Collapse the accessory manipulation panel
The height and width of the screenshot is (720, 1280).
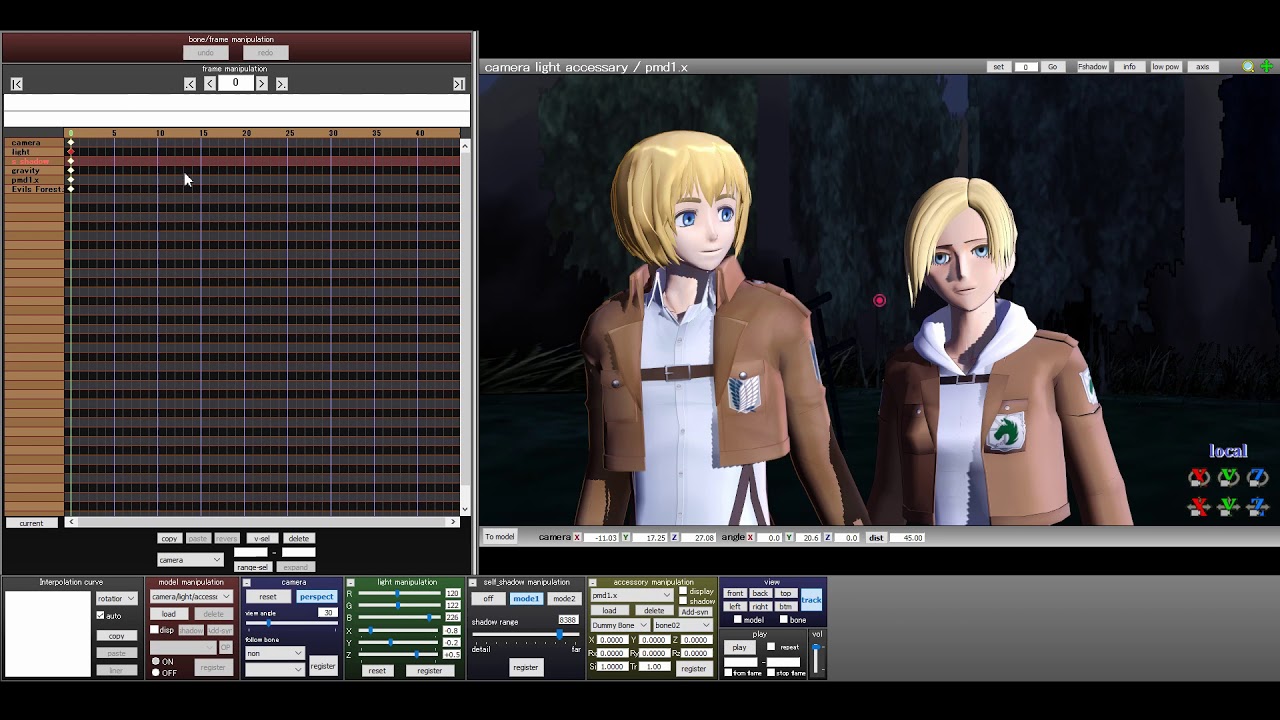[x=592, y=583]
